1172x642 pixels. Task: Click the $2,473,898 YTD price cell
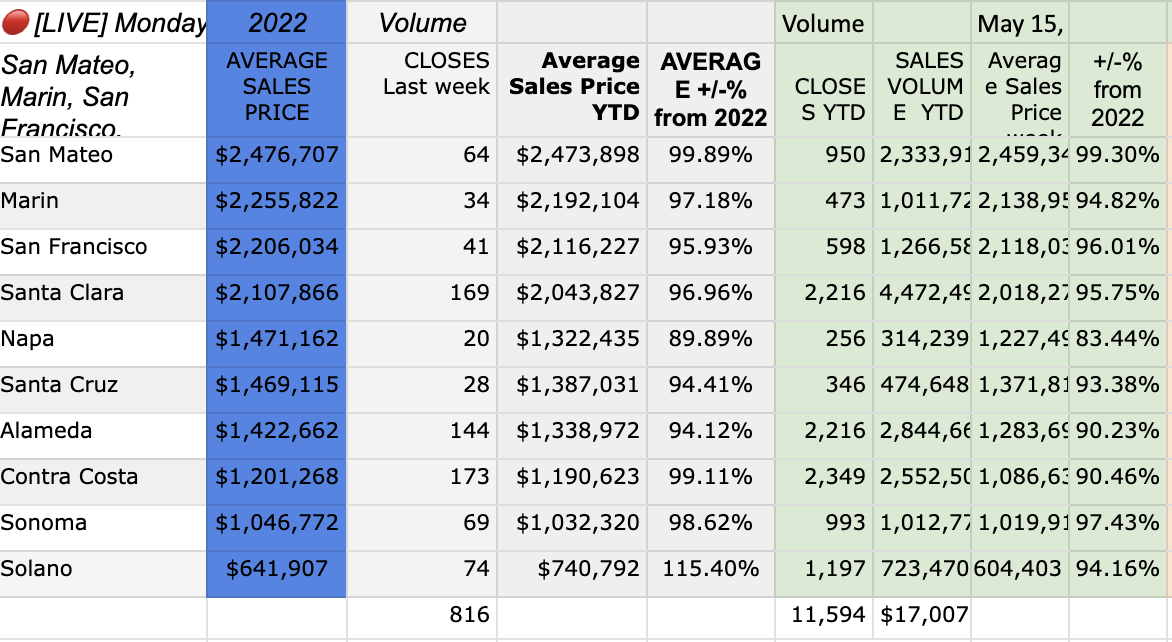coord(572,159)
